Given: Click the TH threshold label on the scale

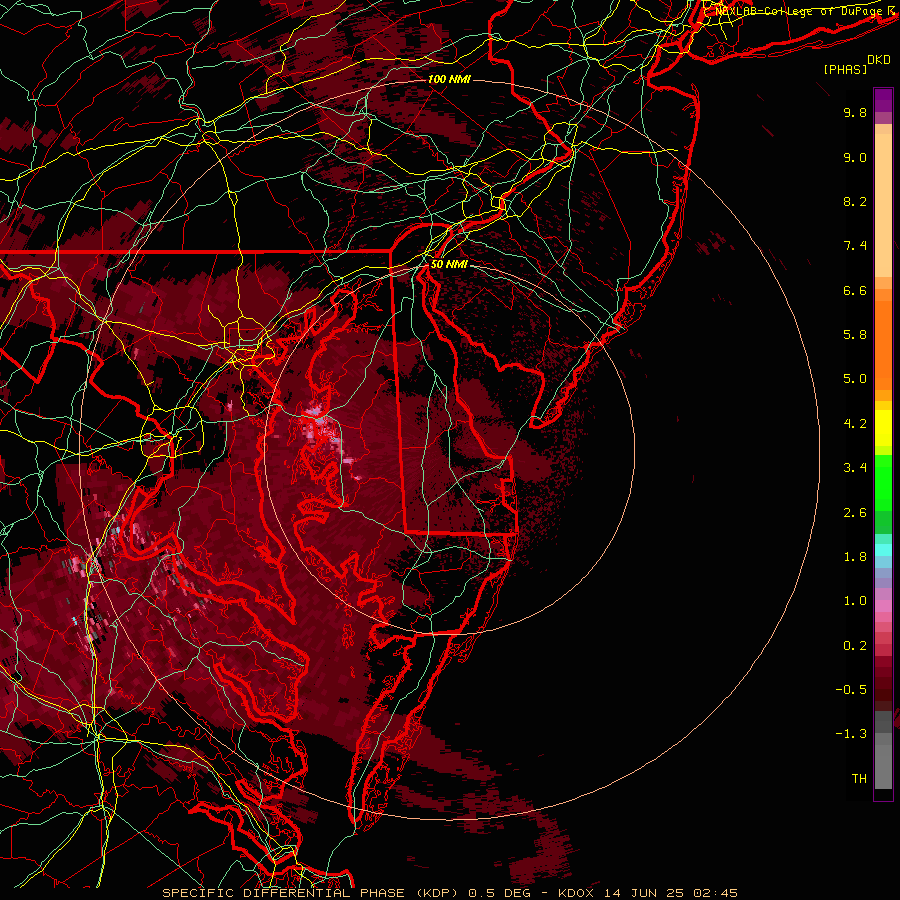Looking at the screenshot, I should pyautogui.click(x=859, y=779).
